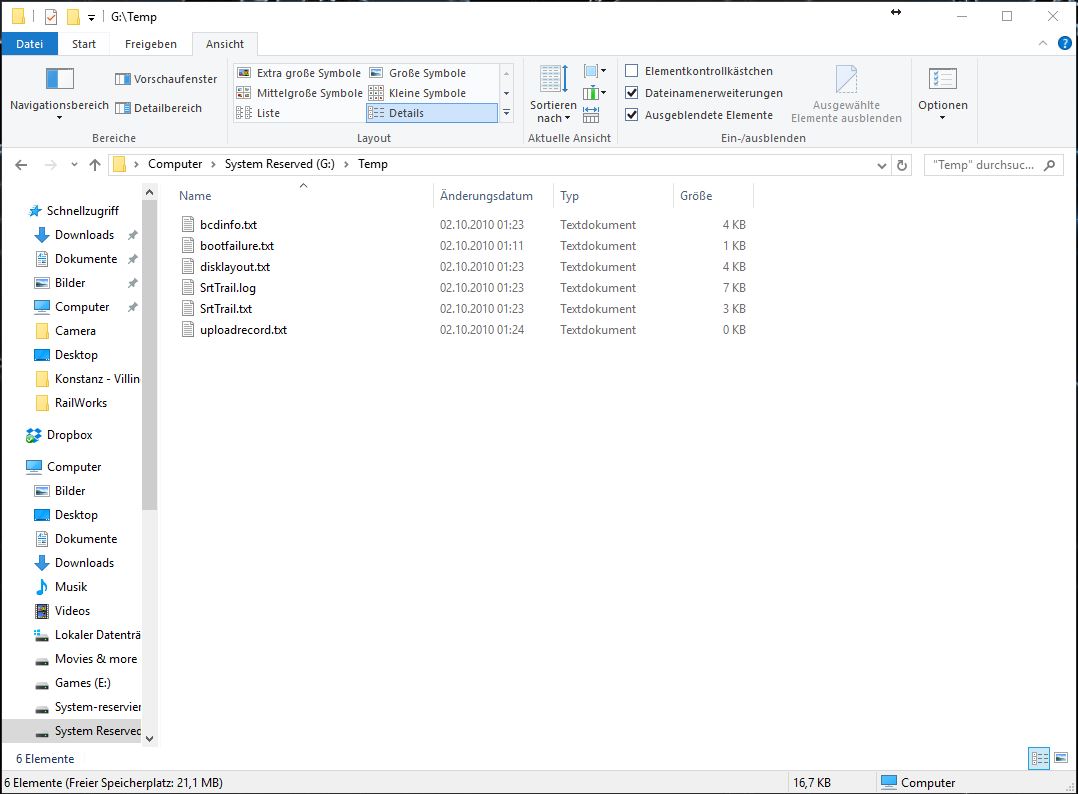
Task: Select Mittelgroße Symbole layout
Action: coord(299,93)
